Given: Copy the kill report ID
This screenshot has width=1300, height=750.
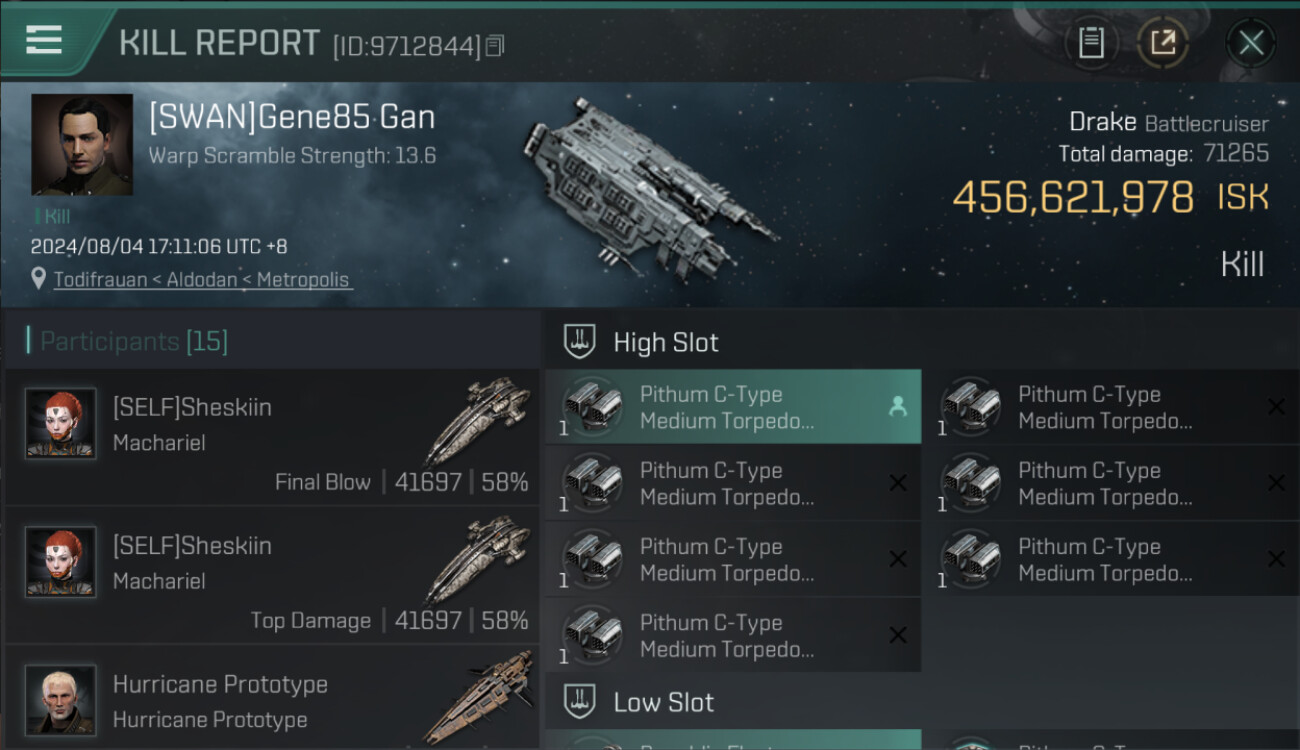Looking at the screenshot, I should pos(495,46).
